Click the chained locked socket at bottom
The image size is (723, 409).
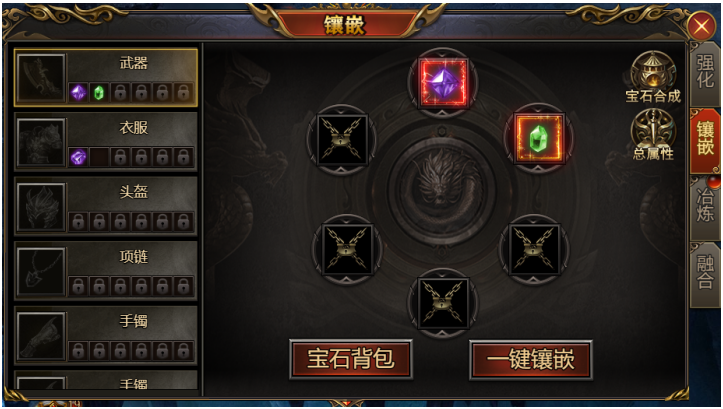[x=443, y=303]
